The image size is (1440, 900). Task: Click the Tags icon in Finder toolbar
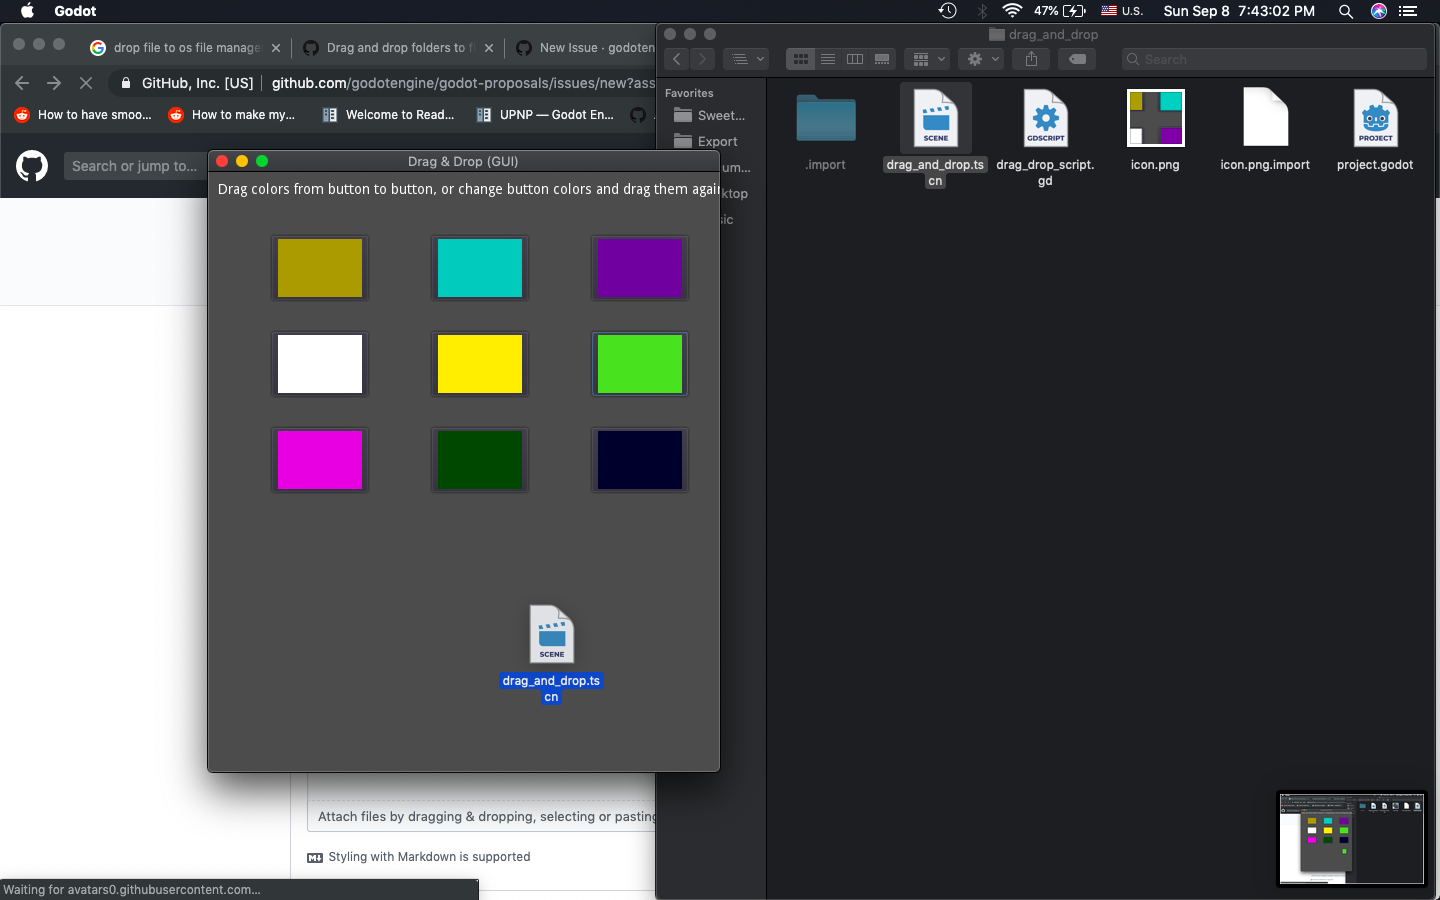pyautogui.click(x=1077, y=58)
